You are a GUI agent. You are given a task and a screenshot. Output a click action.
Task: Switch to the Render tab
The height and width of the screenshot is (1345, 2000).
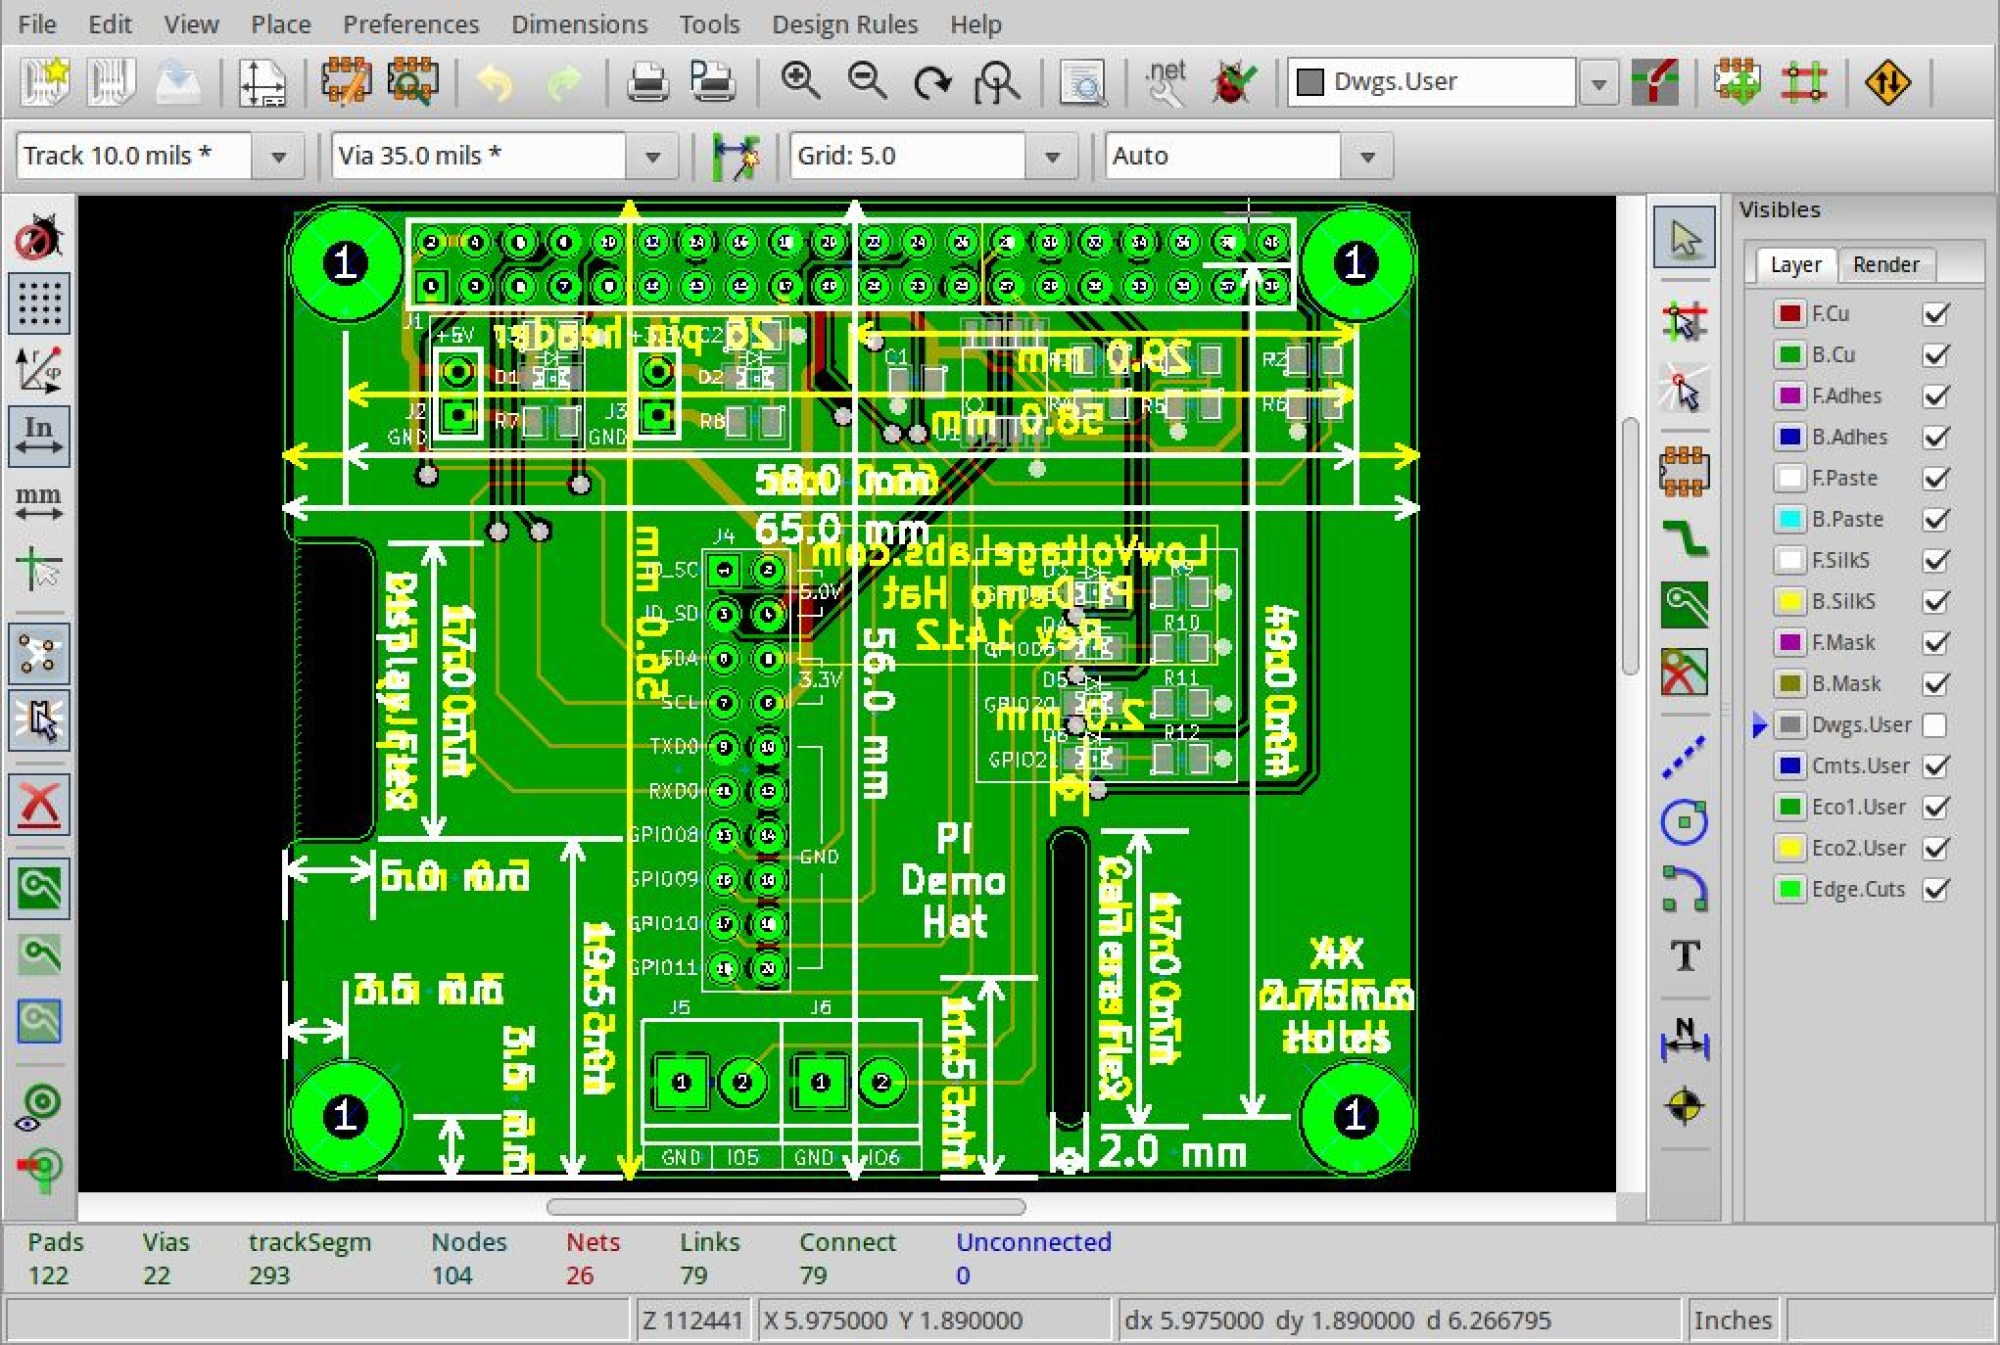[x=1885, y=265]
